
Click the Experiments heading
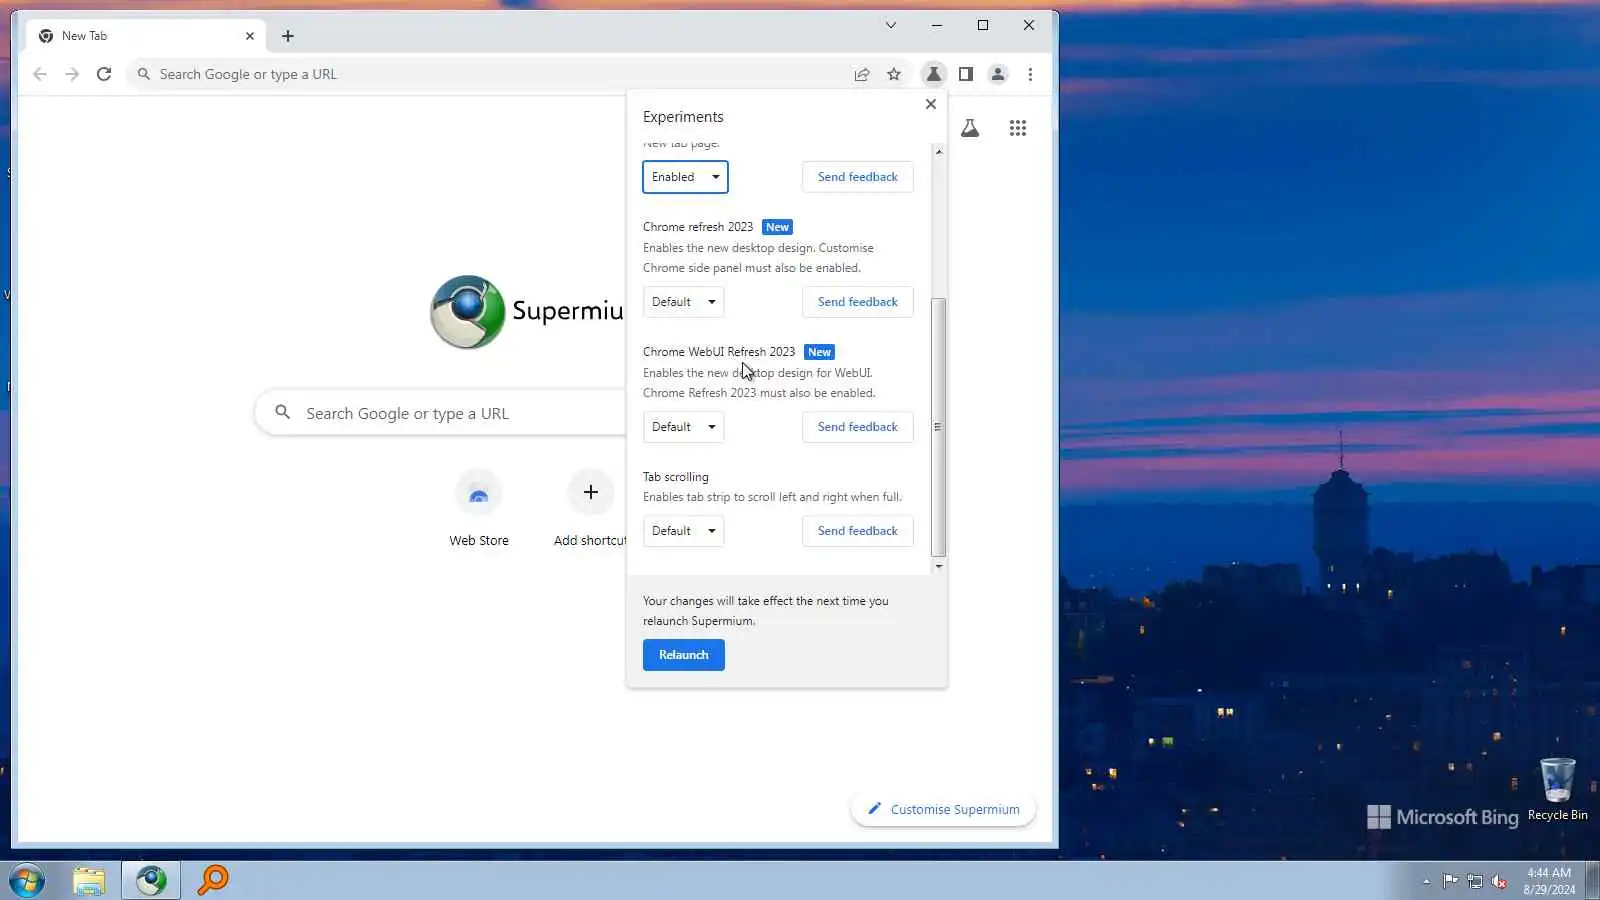coord(683,117)
